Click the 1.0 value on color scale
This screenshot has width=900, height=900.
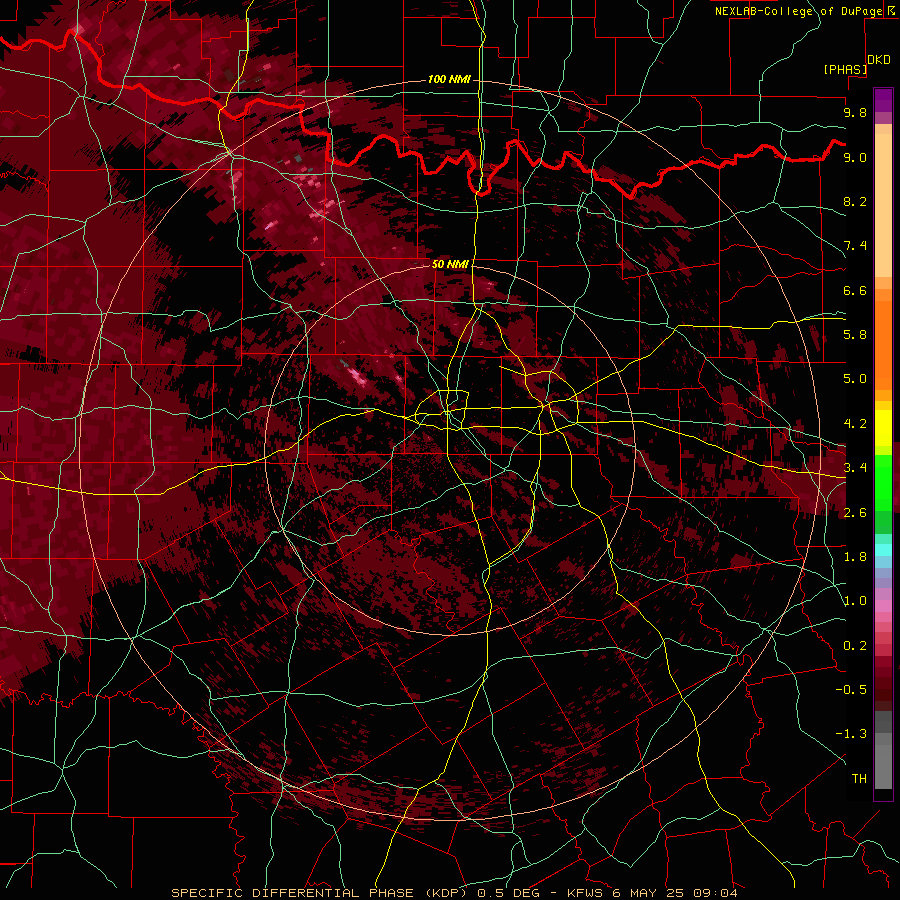pos(855,601)
